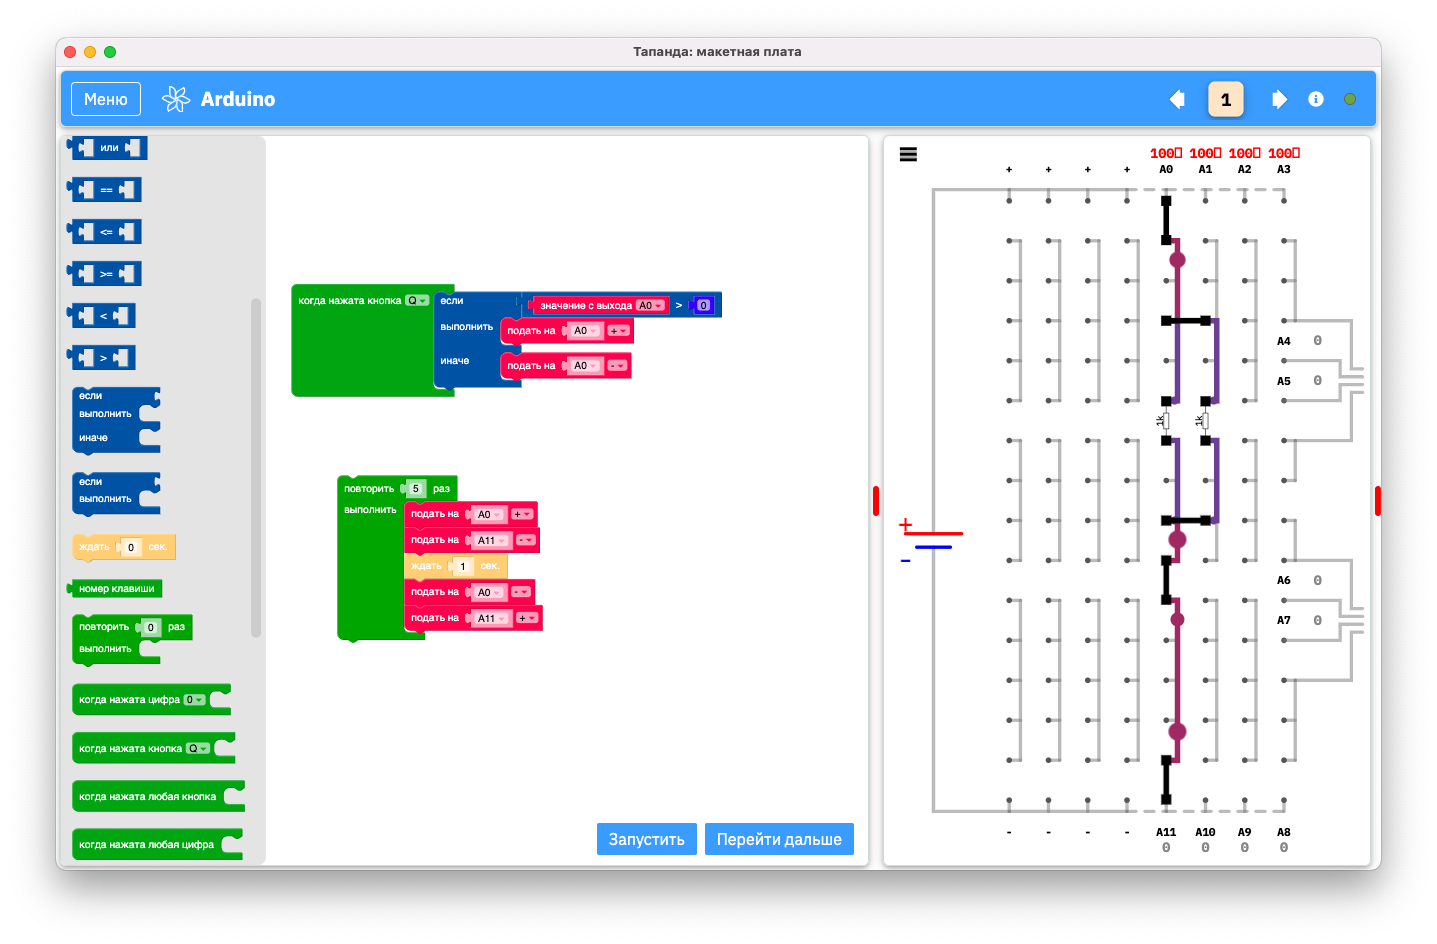Screen dimensions: 1437x944
Task: Click the compare value 0 field
Action: coord(704,306)
